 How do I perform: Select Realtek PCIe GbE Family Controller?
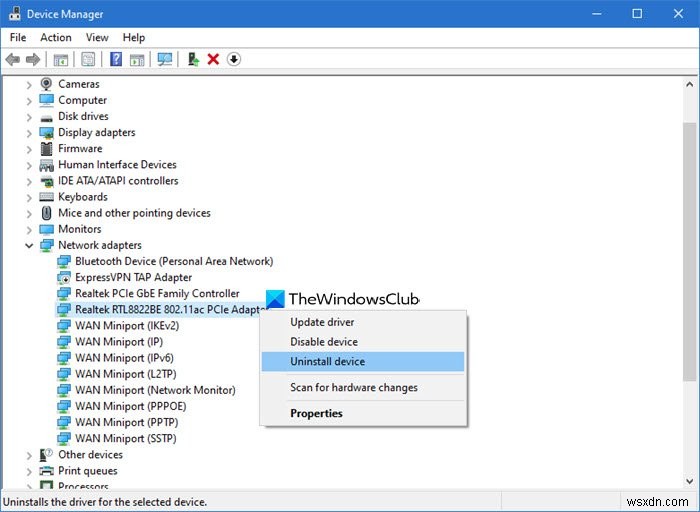[x=157, y=294]
